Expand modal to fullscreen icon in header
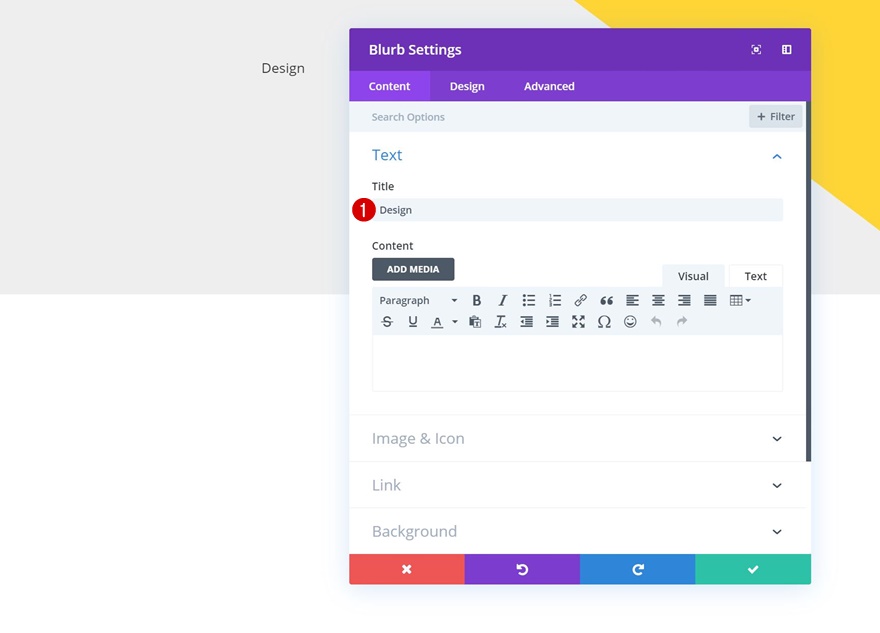The height and width of the screenshot is (633, 880). 756,50
